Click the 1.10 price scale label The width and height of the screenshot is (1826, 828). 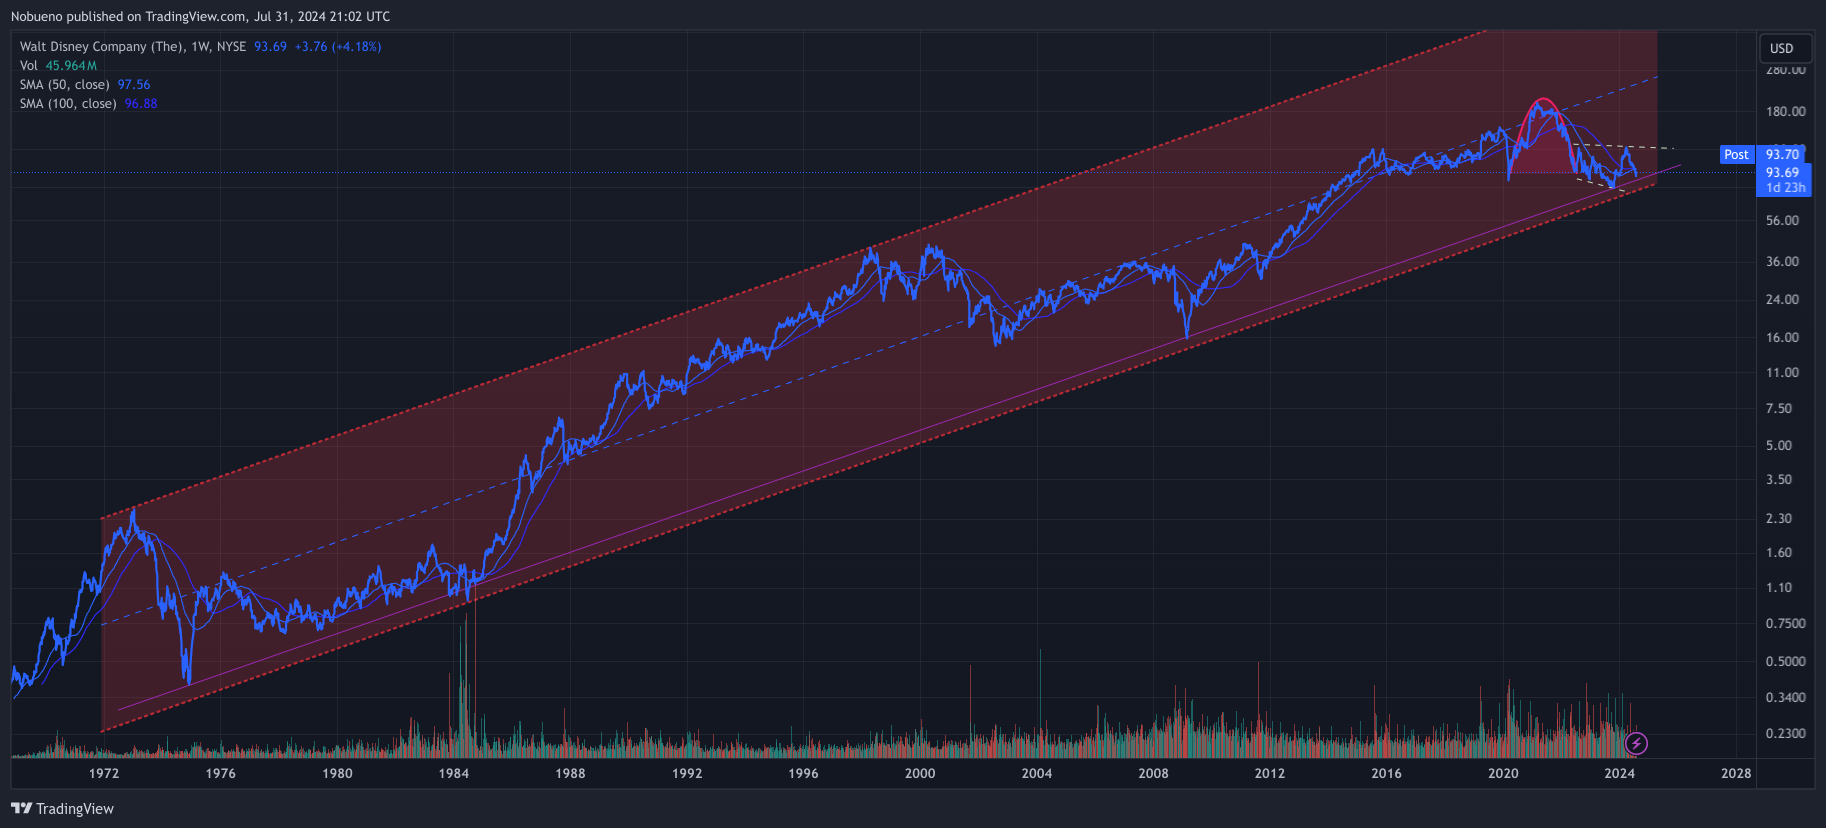tap(1779, 587)
